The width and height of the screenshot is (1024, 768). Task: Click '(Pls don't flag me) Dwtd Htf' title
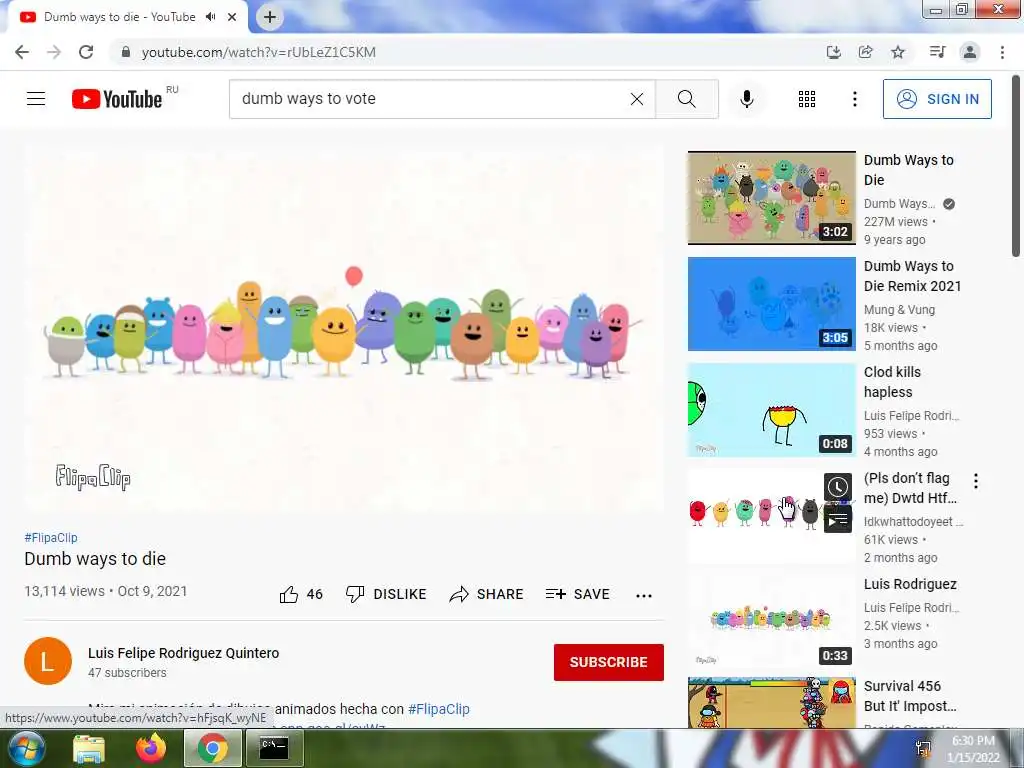[x=910, y=488]
